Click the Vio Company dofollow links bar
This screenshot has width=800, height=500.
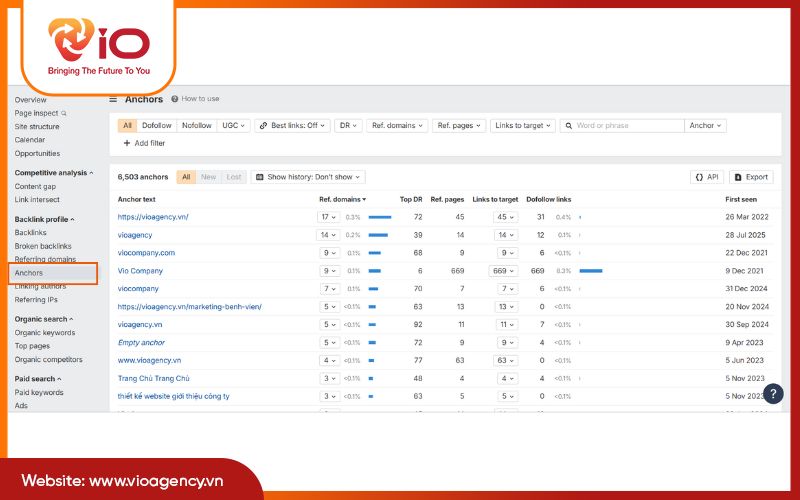click(591, 271)
